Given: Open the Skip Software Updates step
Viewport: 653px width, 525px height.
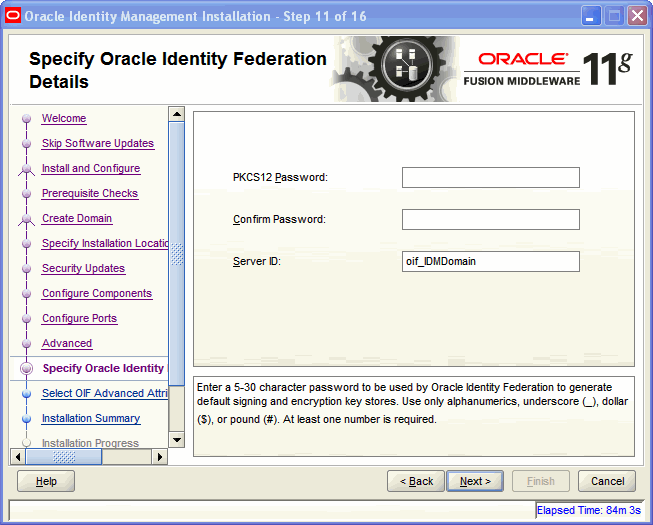Looking at the screenshot, I should (x=98, y=143).
